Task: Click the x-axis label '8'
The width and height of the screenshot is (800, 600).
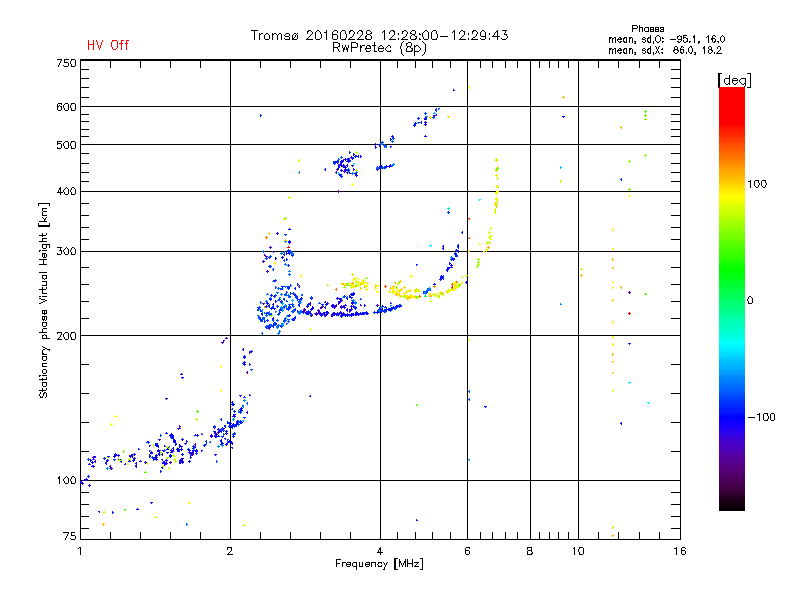Action: pyautogui.click(x=530, y=551)
